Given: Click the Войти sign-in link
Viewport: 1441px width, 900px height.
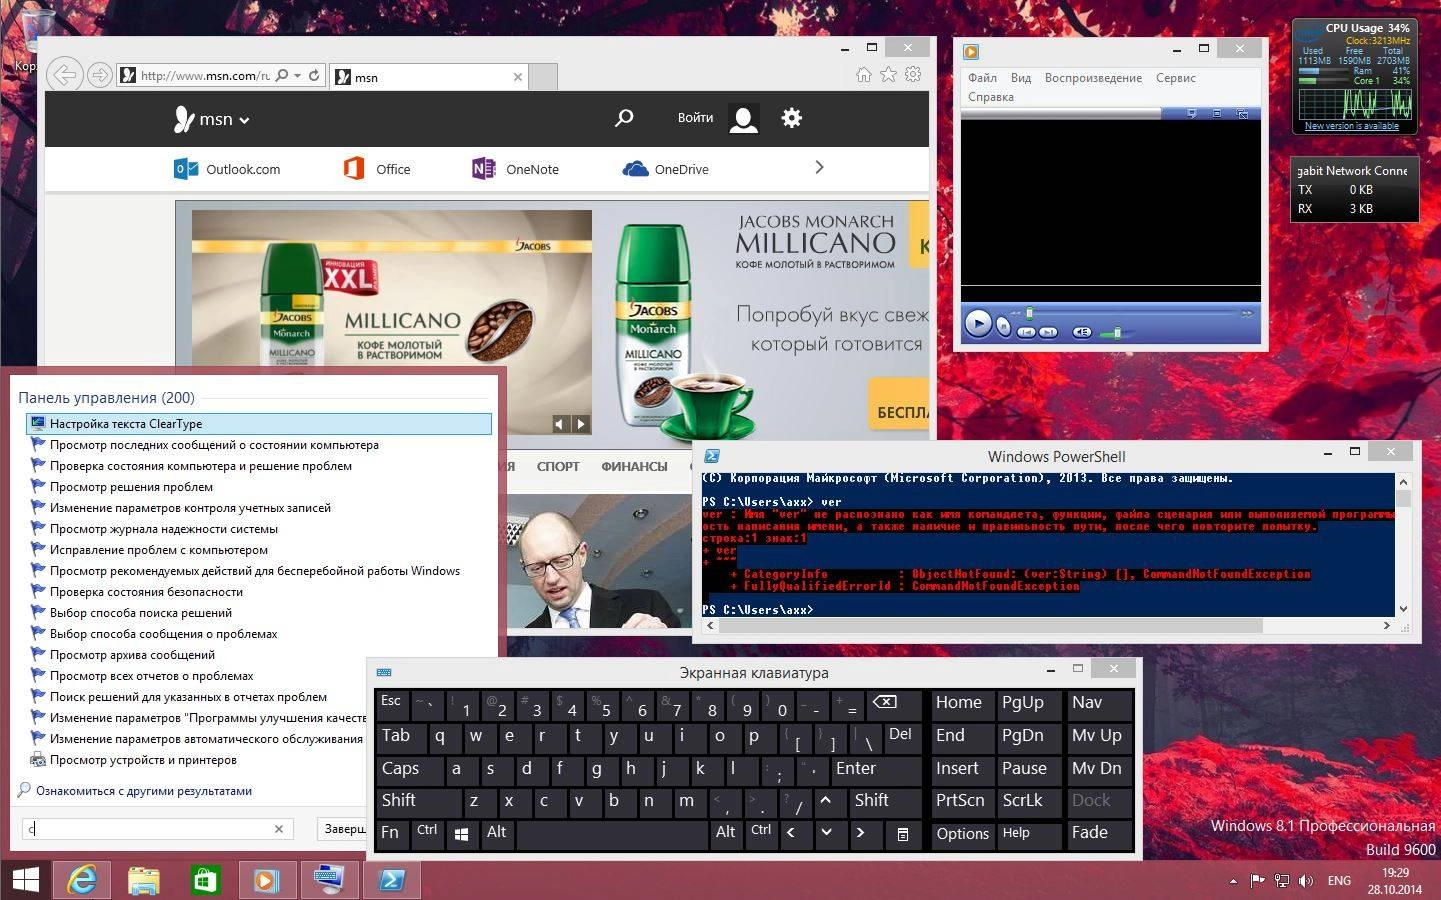Looking at the screenshot, I should coord(695,118).
